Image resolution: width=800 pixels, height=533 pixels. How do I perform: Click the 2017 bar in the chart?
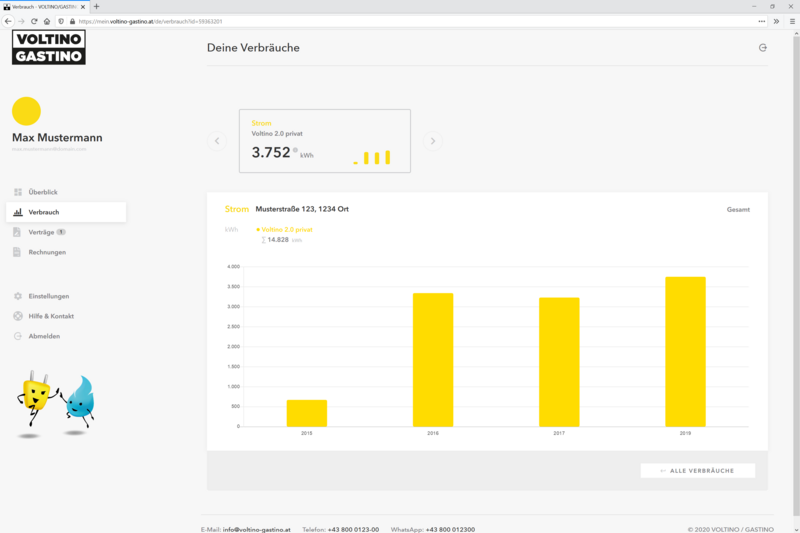pyautogui.click(x=559, y=362)
